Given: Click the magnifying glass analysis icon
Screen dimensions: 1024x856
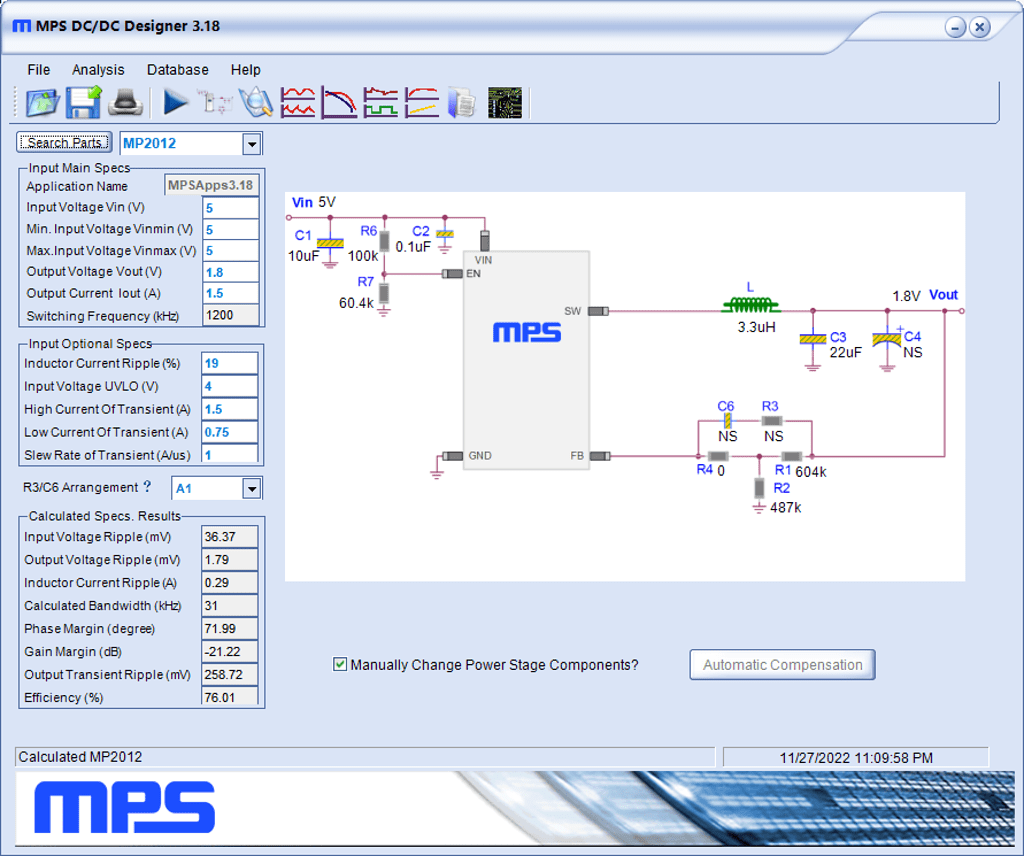Looking at the screenshot, I should coord(256,102).
